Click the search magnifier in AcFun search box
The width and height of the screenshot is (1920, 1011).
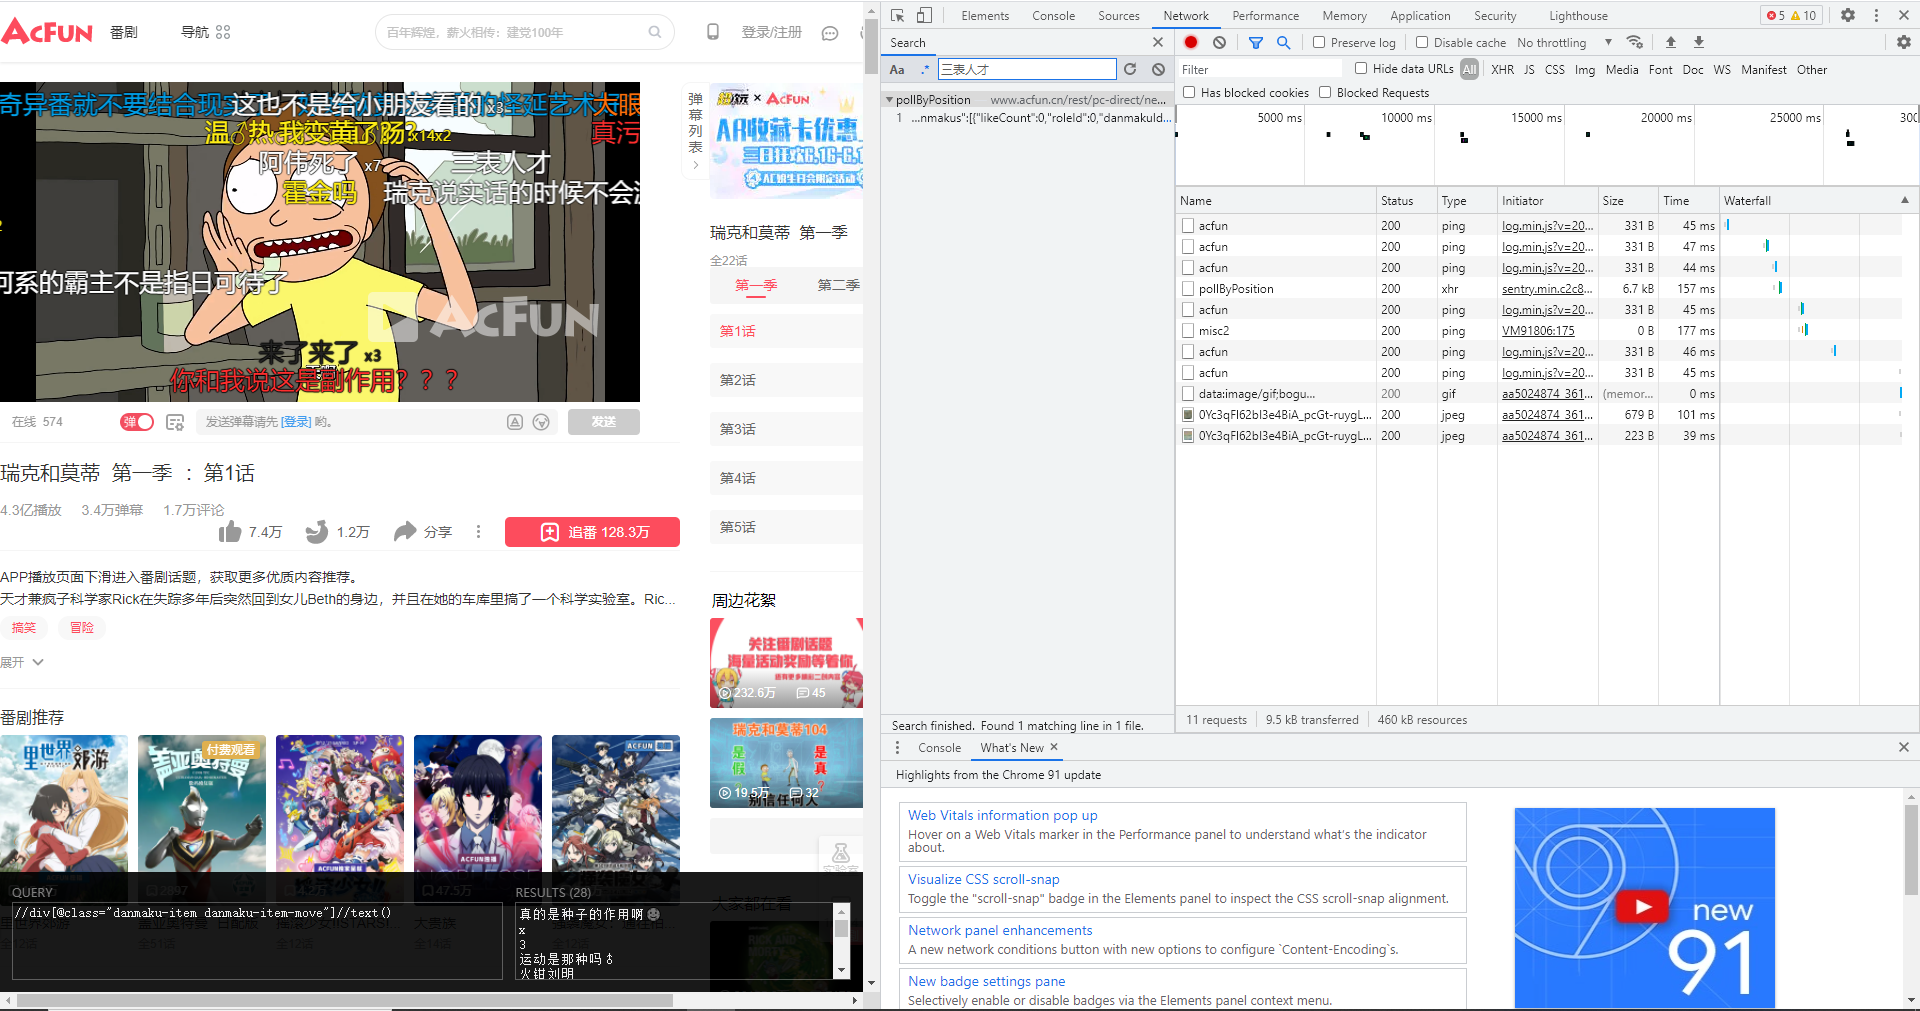[x=655, y=32]
